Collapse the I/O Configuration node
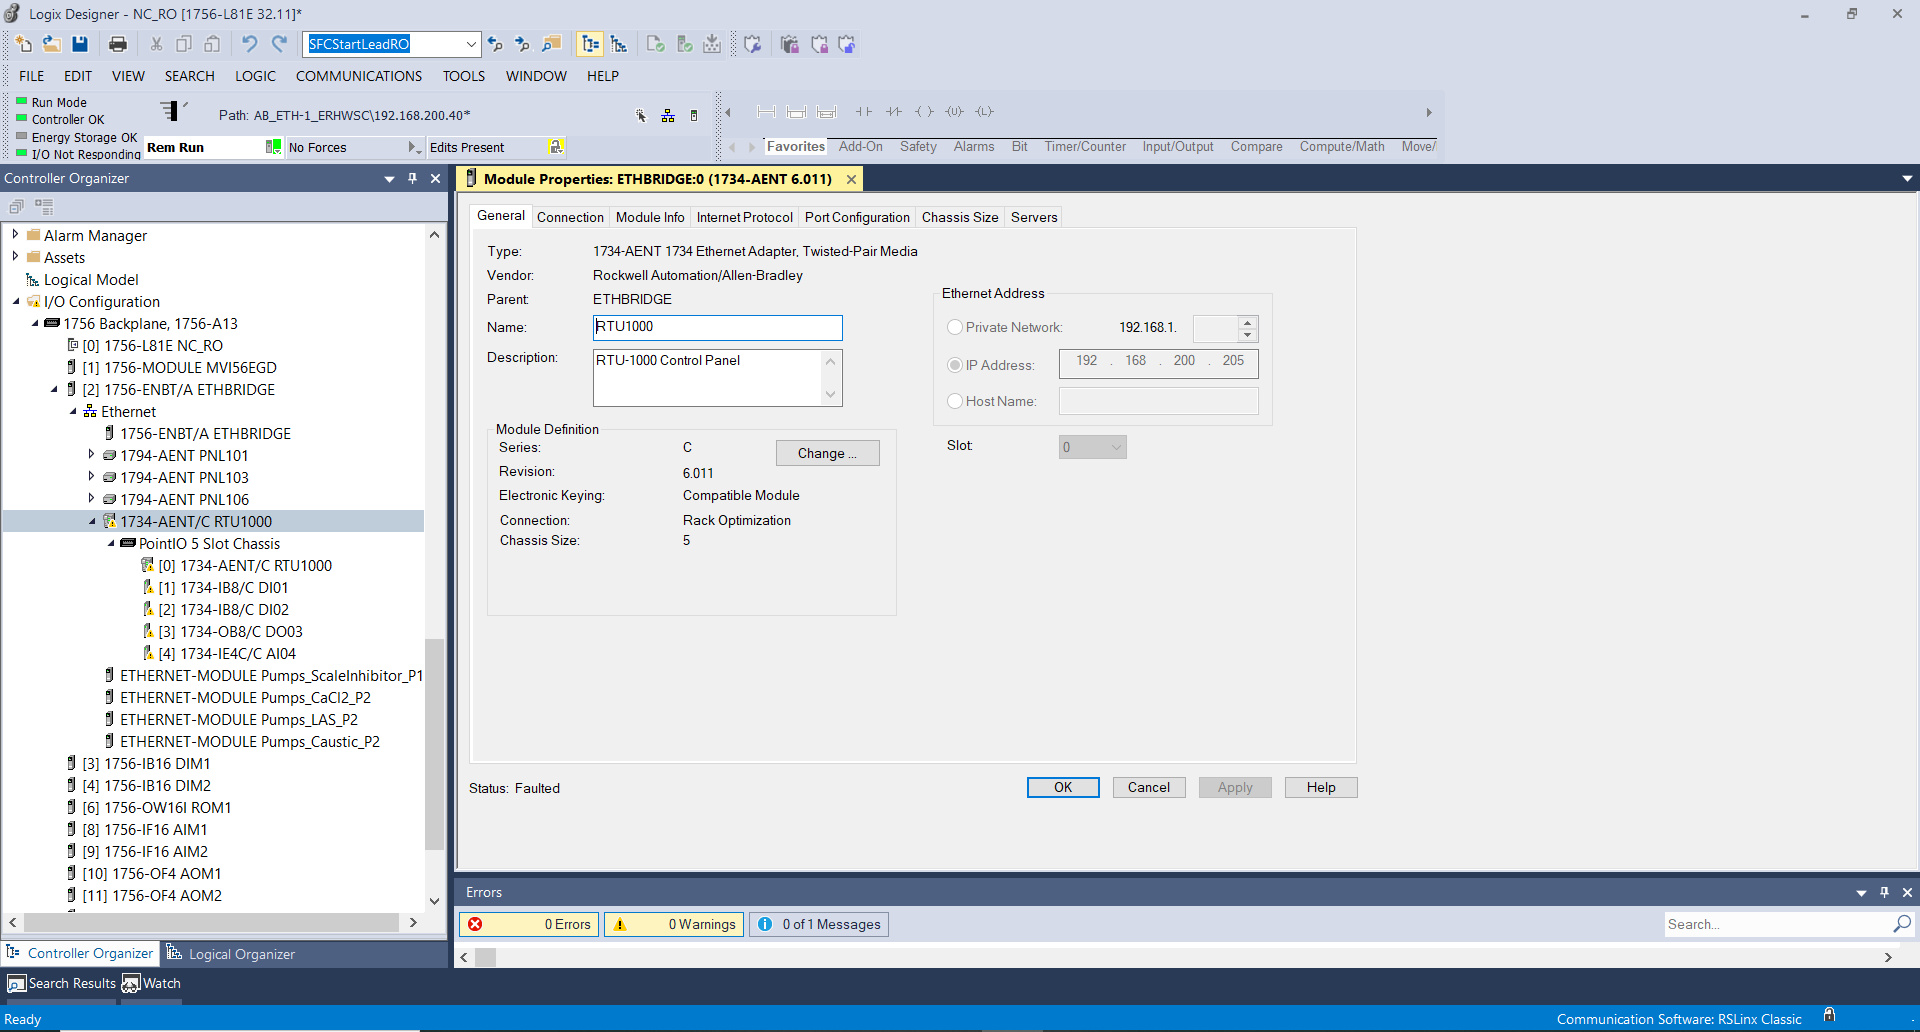 click(x=16, y=301)
